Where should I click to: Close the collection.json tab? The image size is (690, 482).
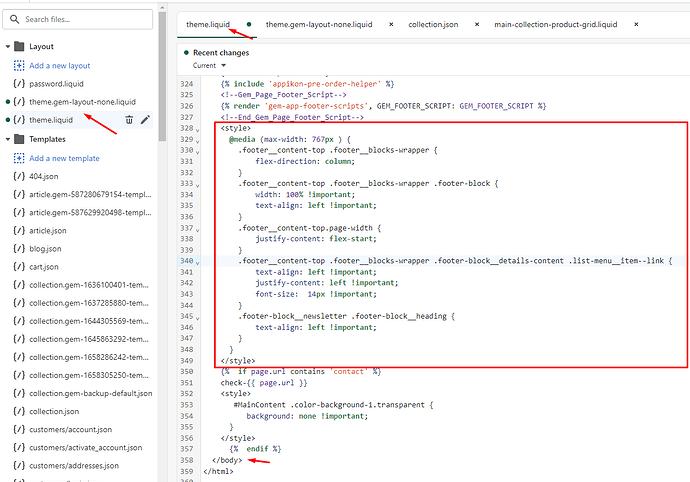click(x=477, y=24)
